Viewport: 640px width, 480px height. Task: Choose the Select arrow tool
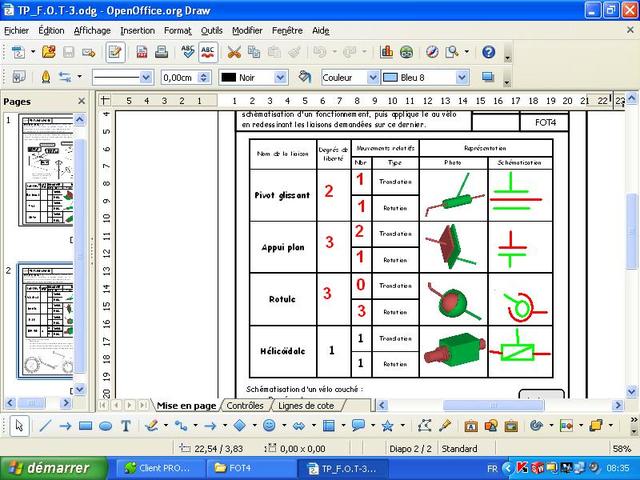(19, 426)
